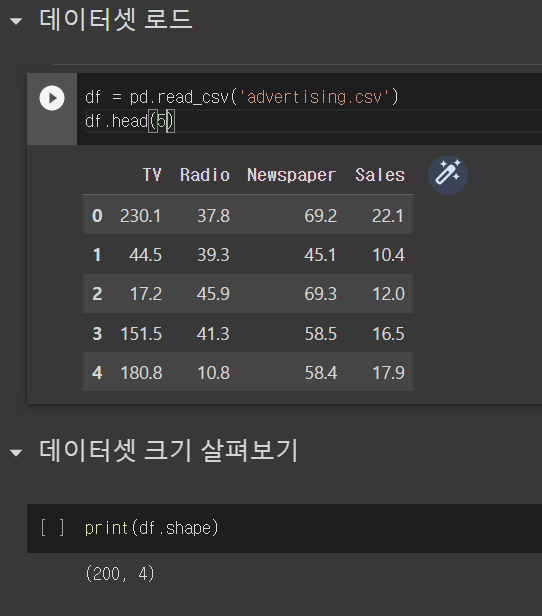The image size is (542, 616).
Task: Select the Radio value 37.8
Action: point(213,216)
